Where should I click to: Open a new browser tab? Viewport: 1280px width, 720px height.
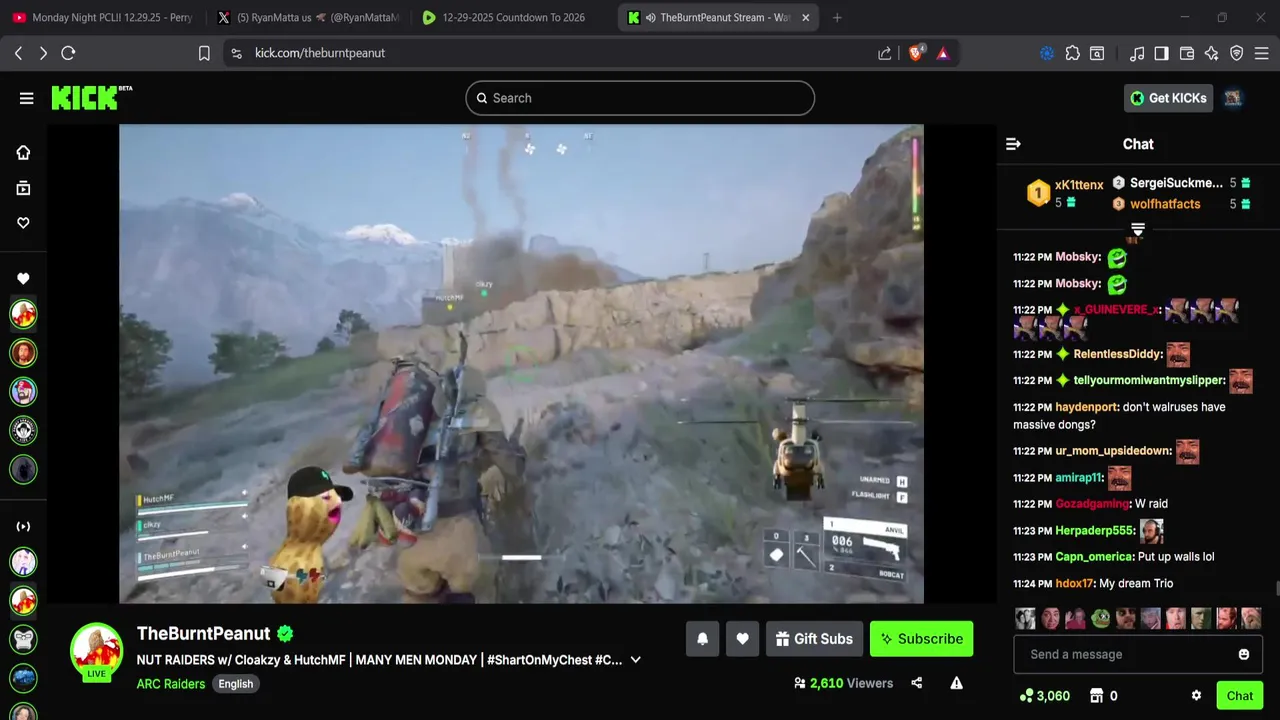pos(837,17)
